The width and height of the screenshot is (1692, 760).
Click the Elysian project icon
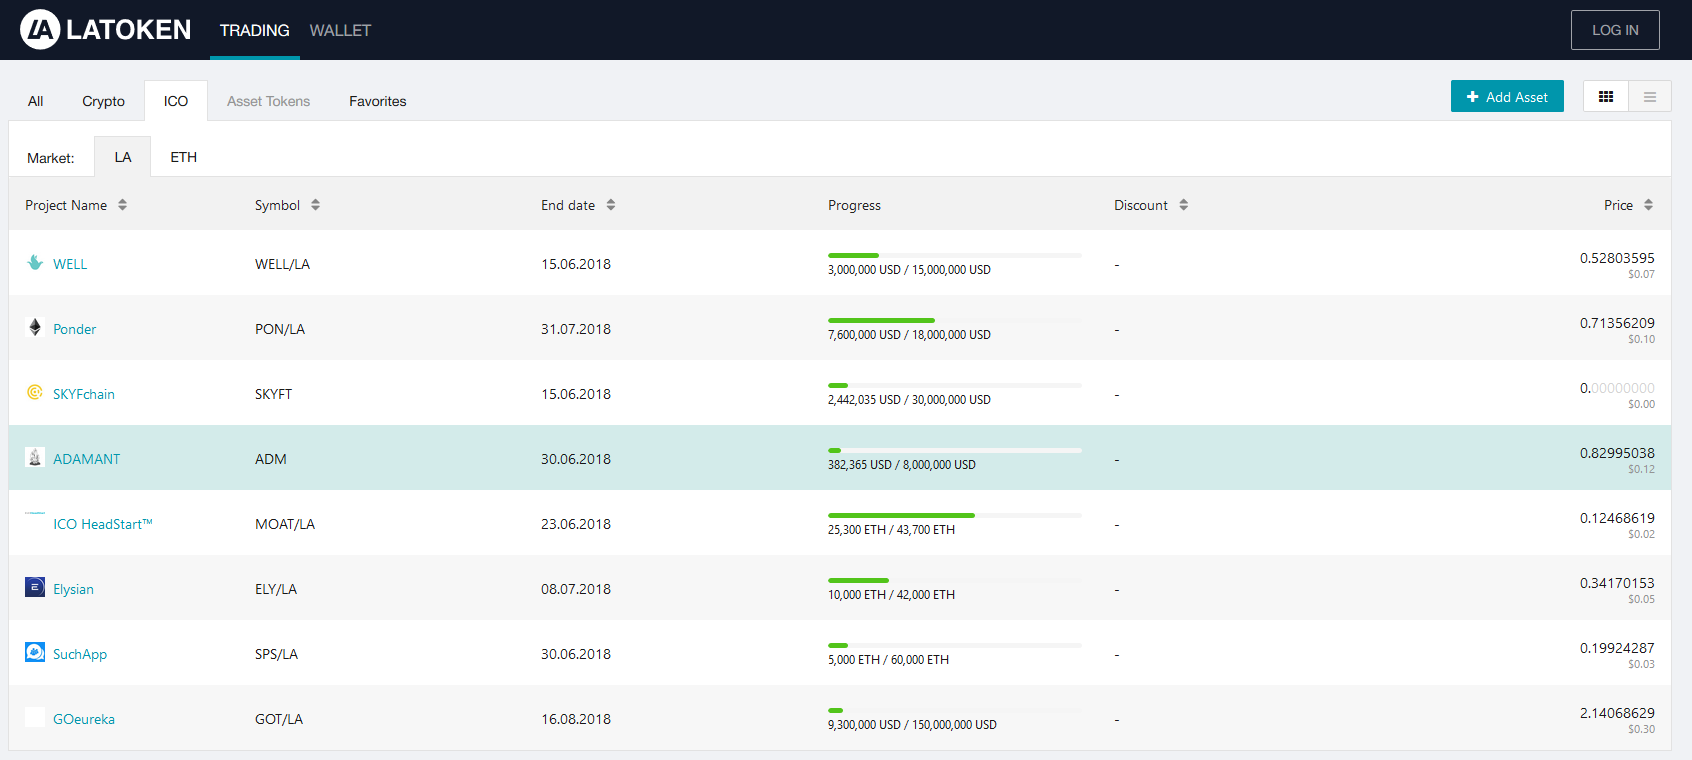(x=35, y=588)
